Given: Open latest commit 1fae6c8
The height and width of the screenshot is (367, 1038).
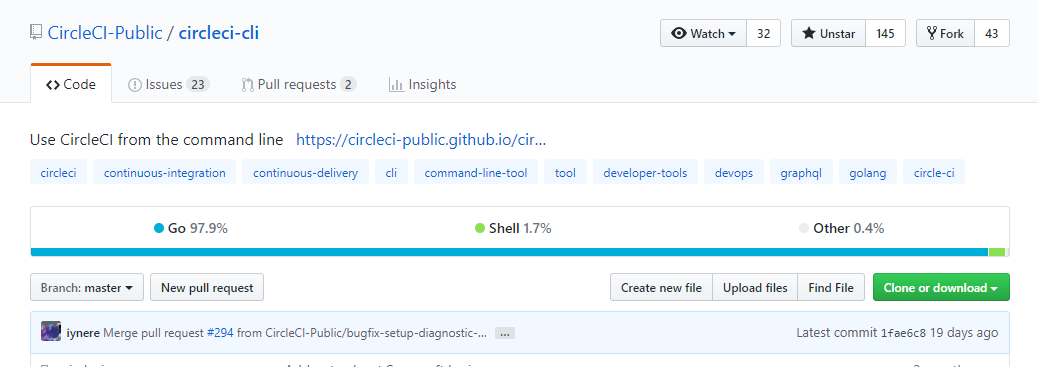Looking at the screenshot, I should [904, 333].
